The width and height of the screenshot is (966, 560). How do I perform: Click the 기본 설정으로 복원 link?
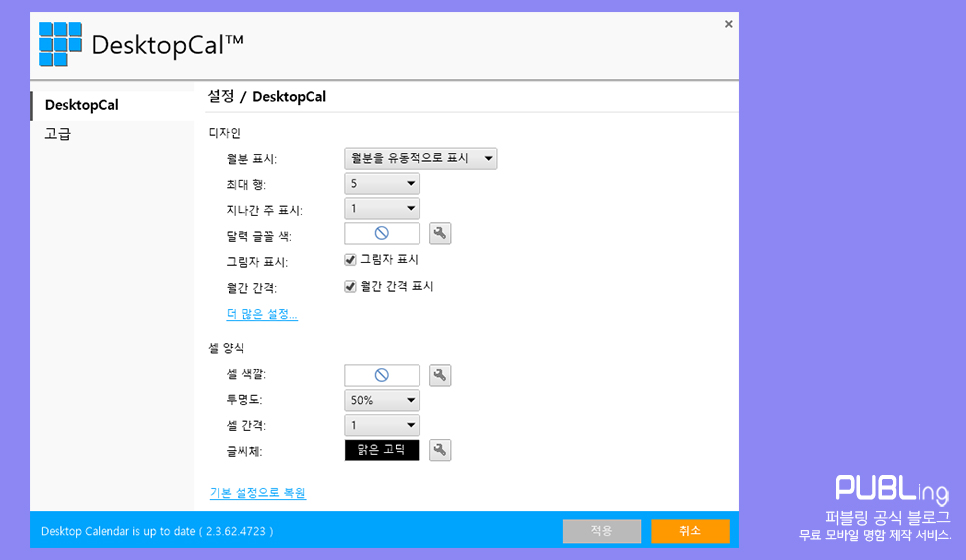tap(258, 493)
